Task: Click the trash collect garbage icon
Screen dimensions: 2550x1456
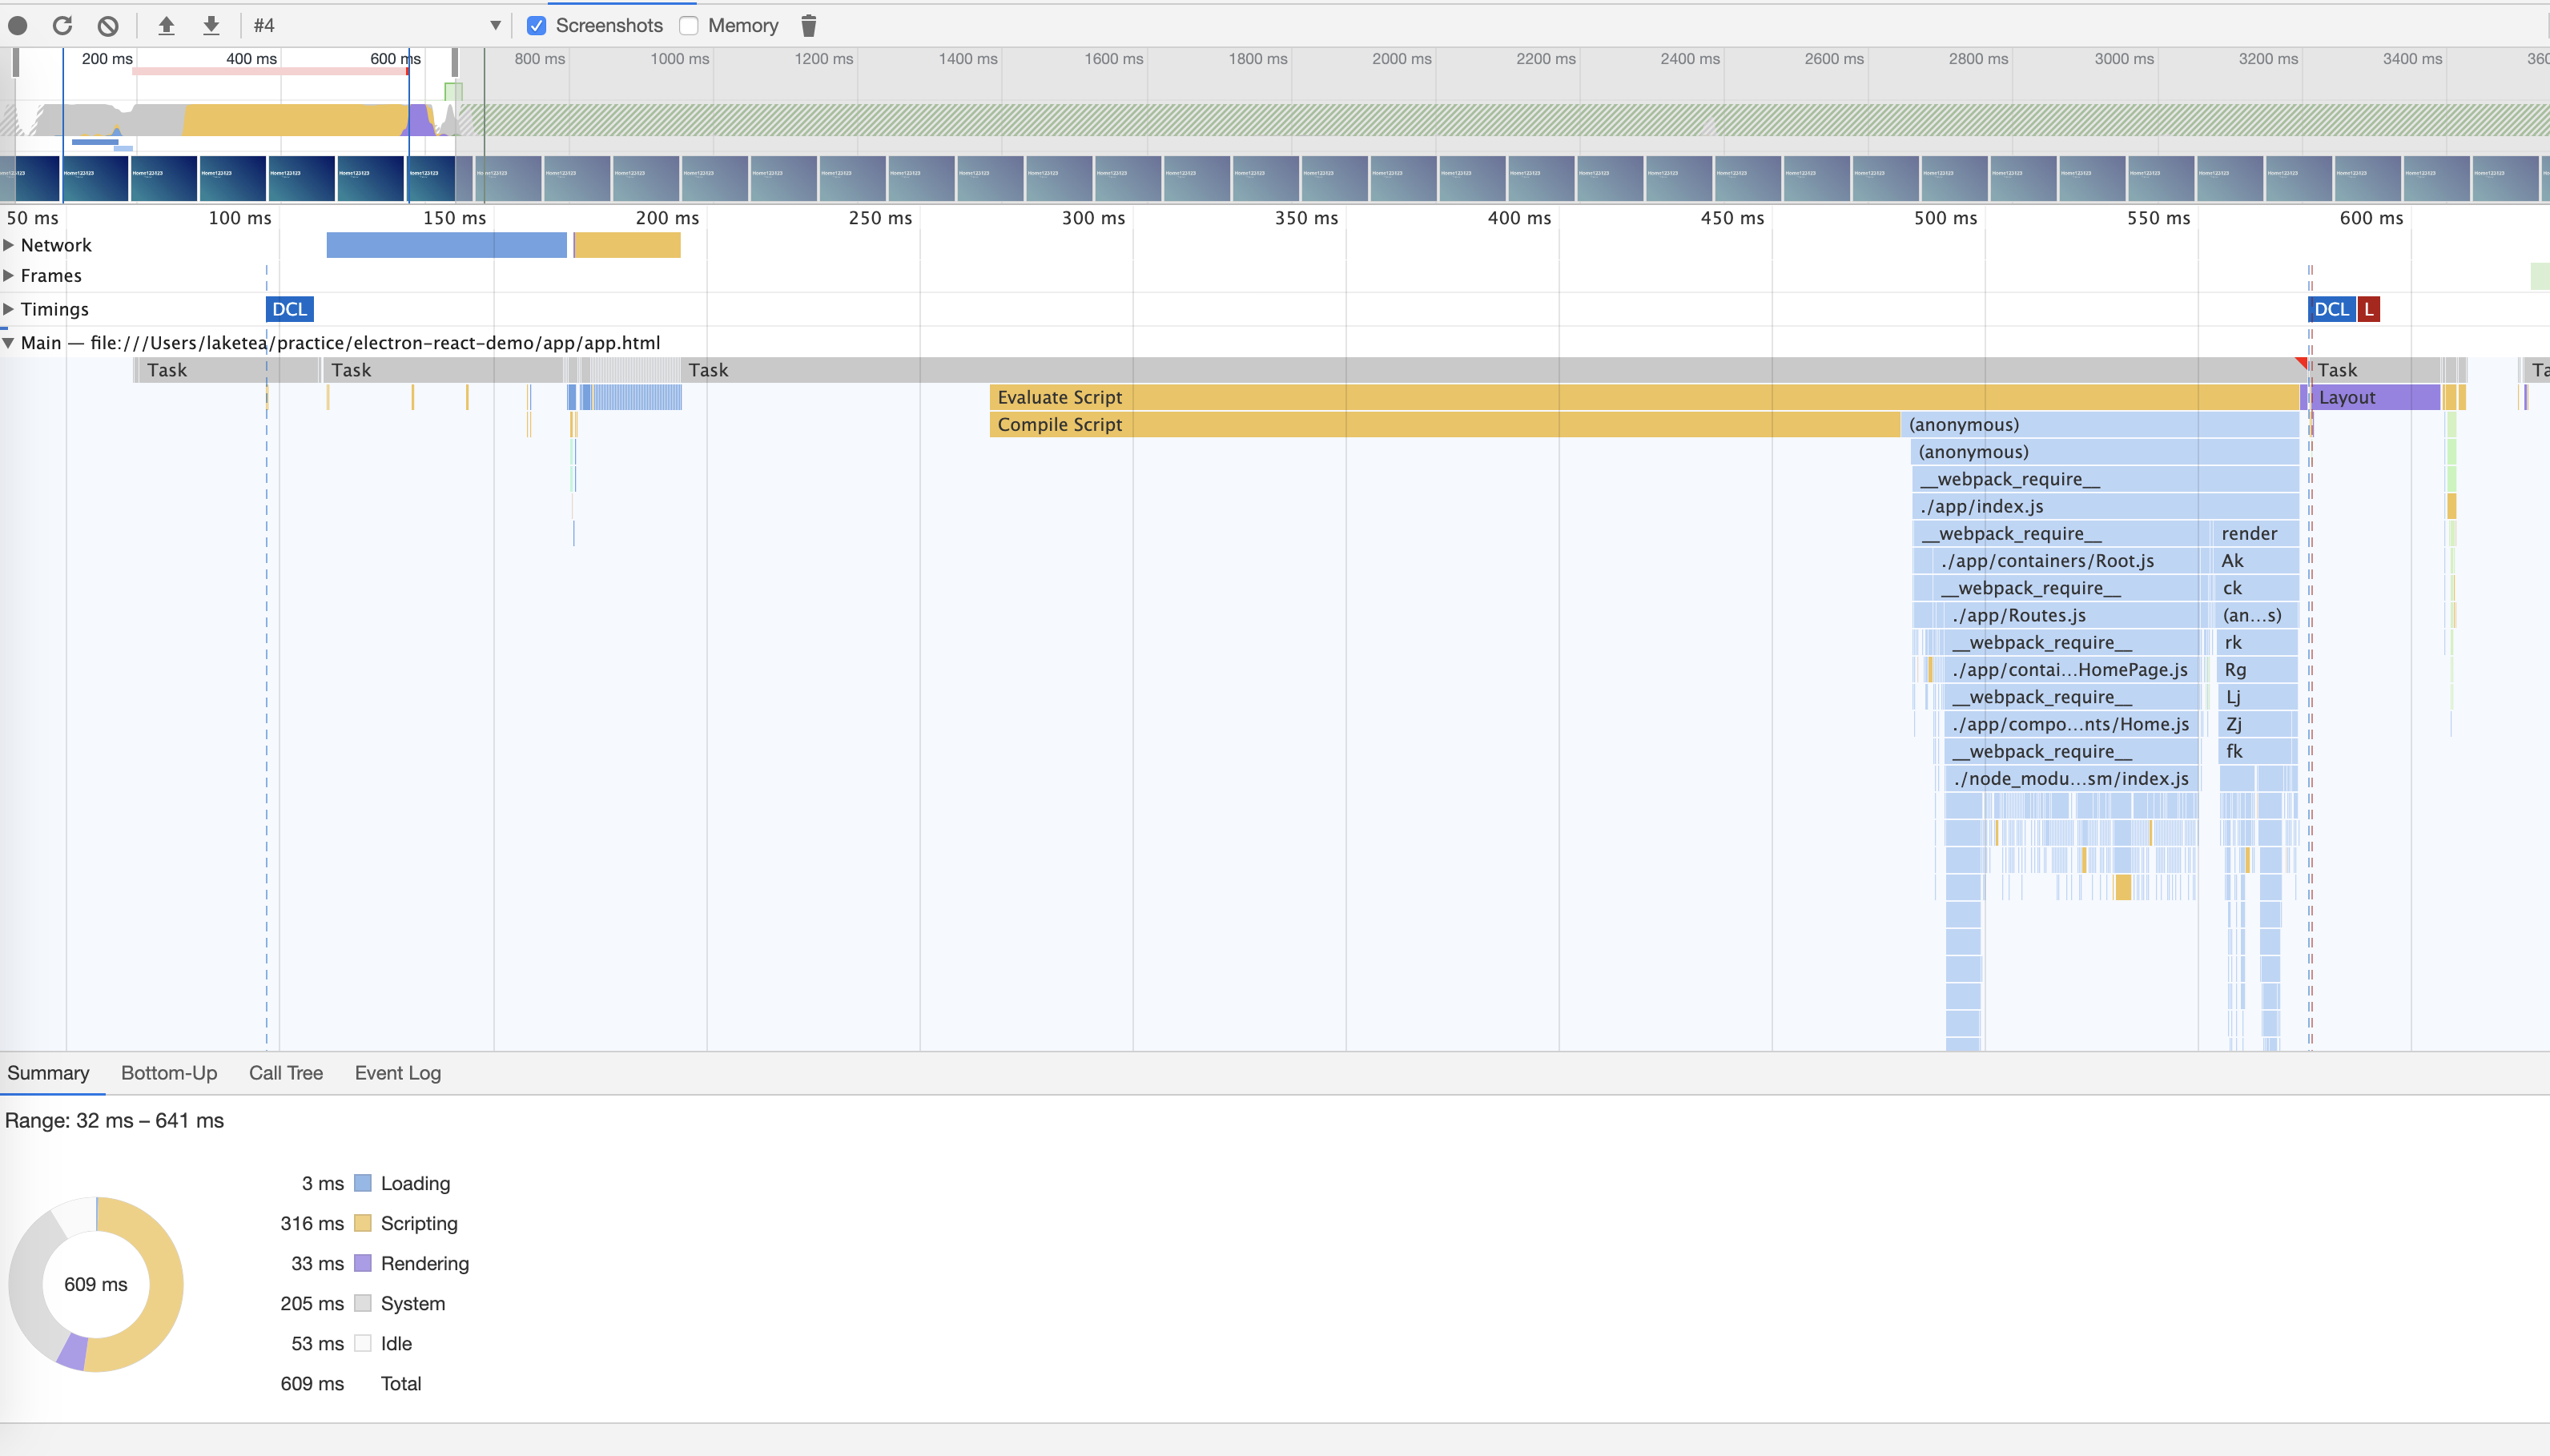Action: pyautogui.click(x=808, y=25)
